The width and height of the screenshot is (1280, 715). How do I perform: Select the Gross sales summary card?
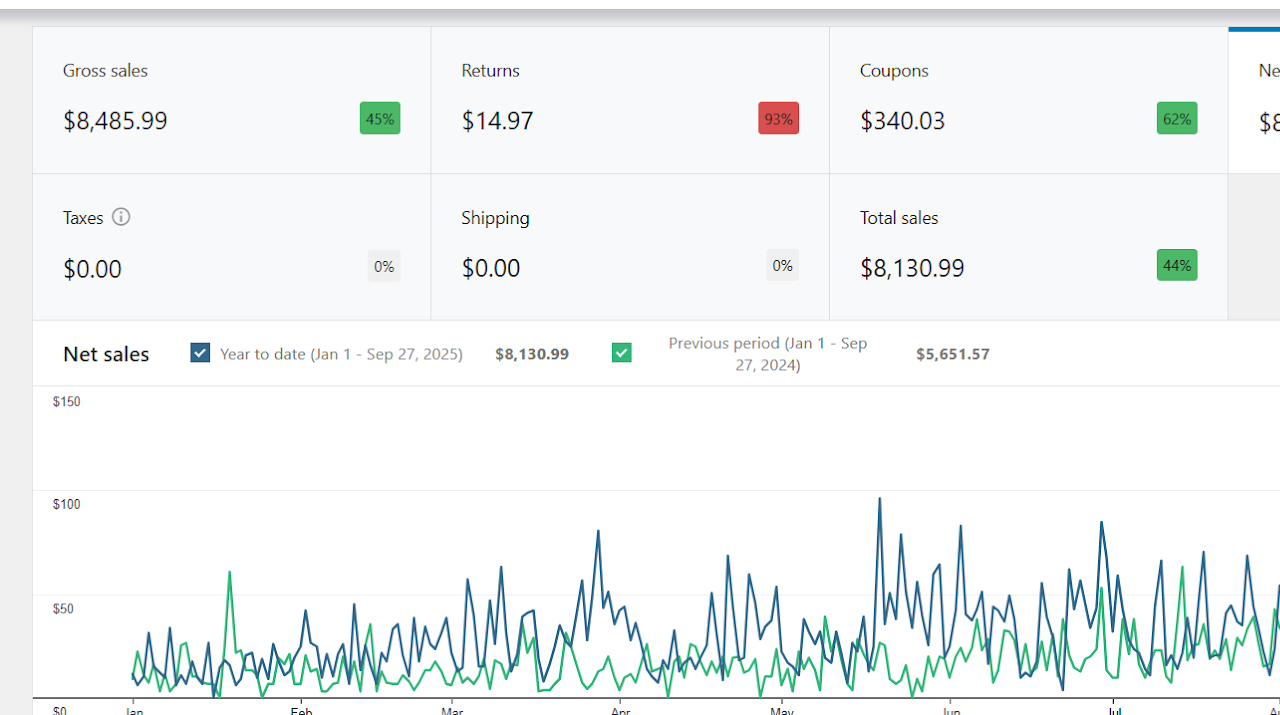[x=231, y=100]
